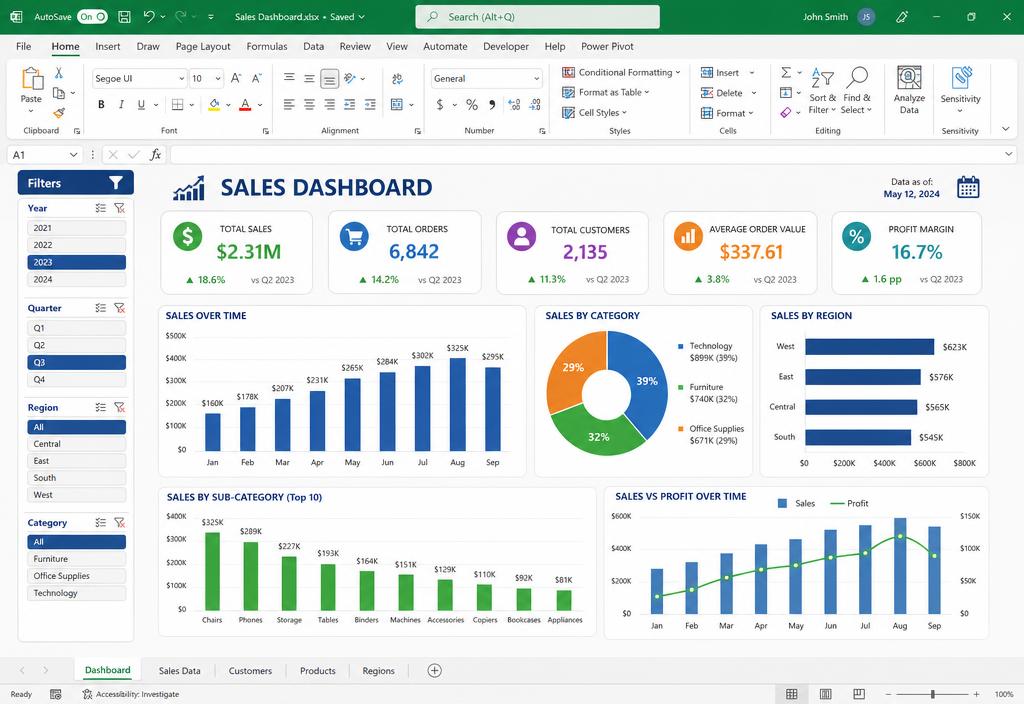Select Q1 in Quarter slicer

pyautogui.click(x=76, y=328)
